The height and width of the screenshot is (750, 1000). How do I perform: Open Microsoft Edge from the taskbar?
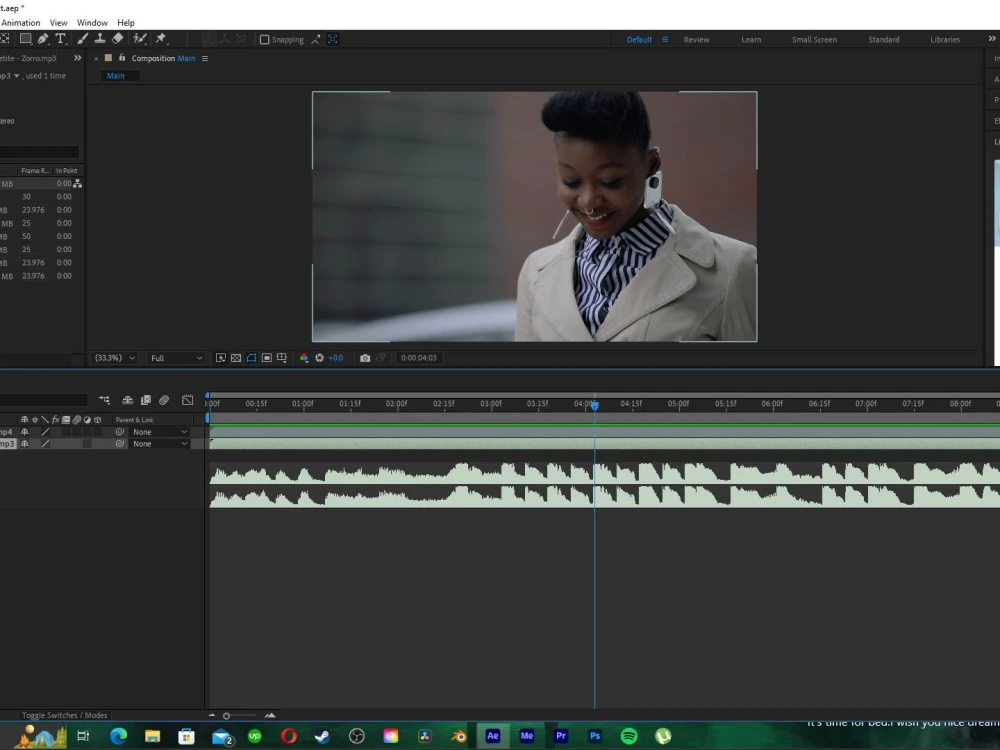coord(119,736)
